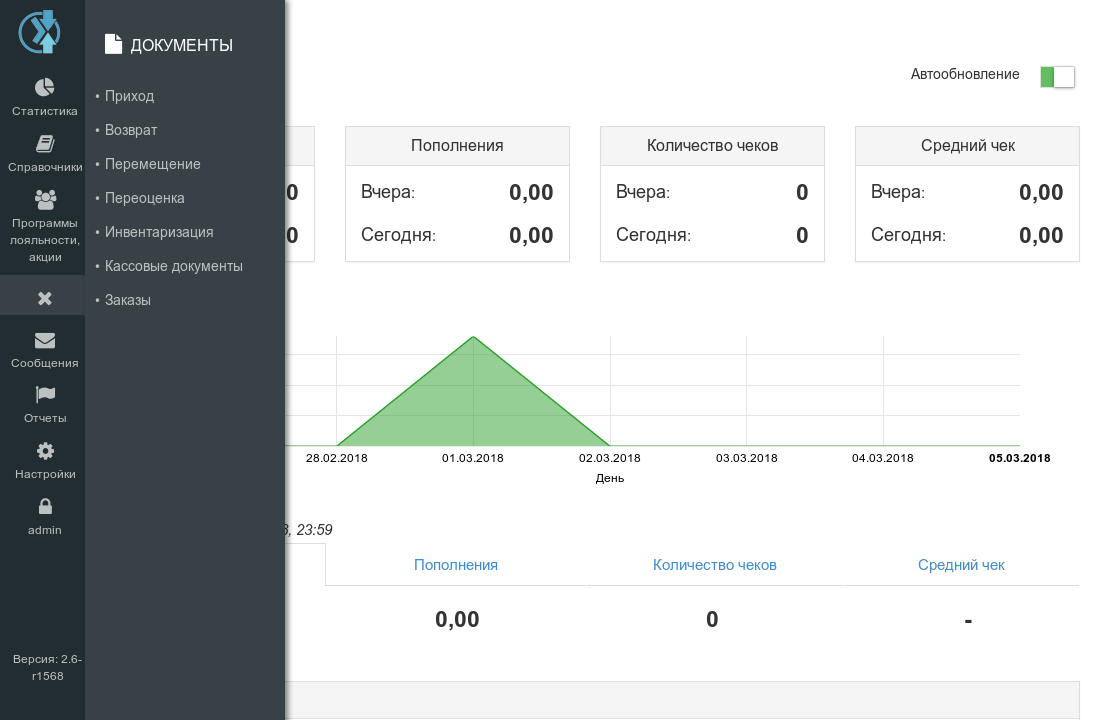Click the Пополнения card header

[x=457, y=146]
